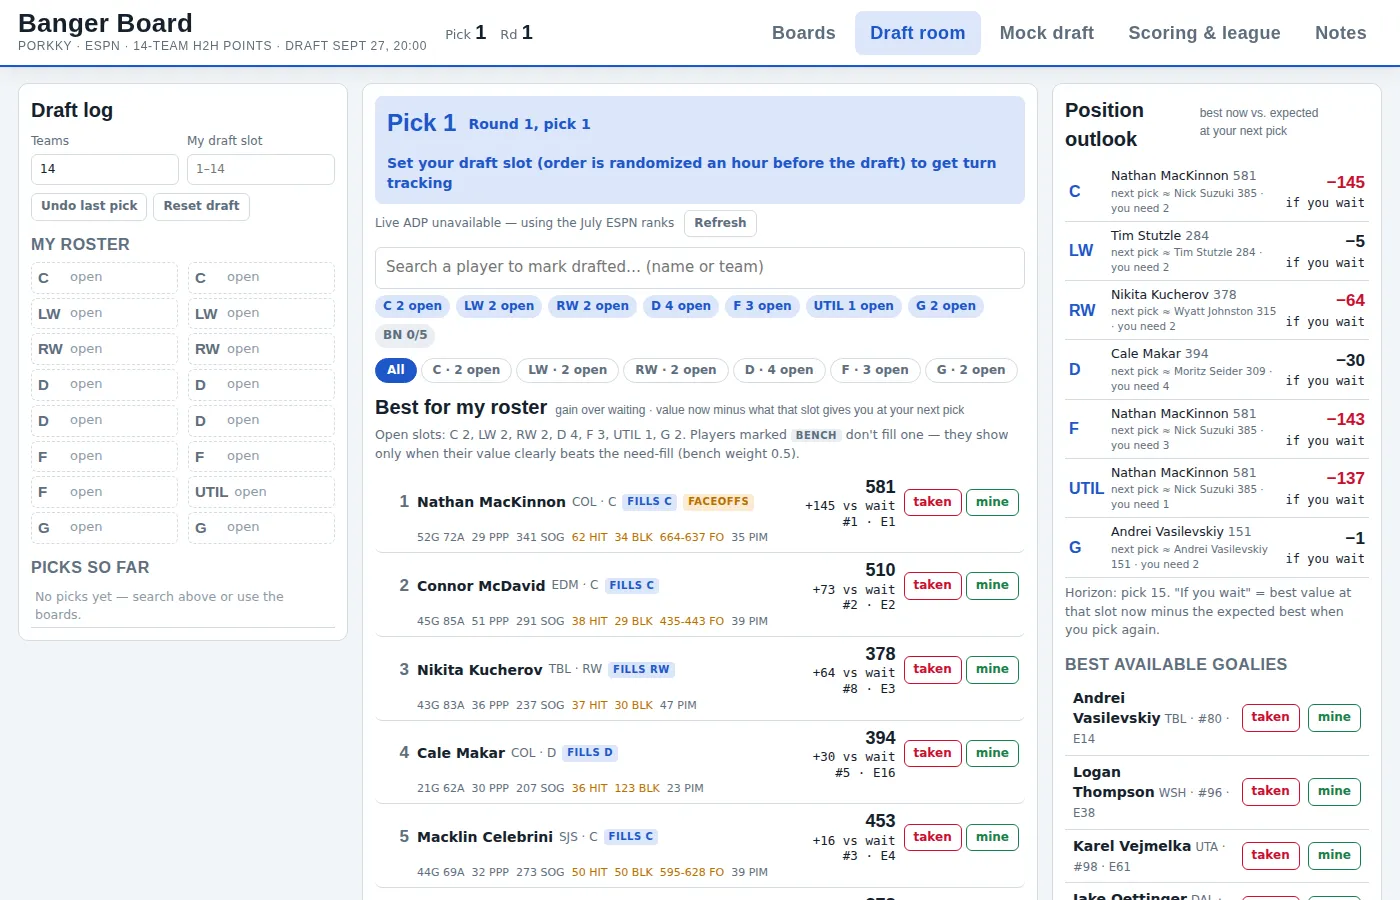The height and width of the screenshot is (900, 1400).
Task: Switch to Draft room tab
Action: point(917,33)
